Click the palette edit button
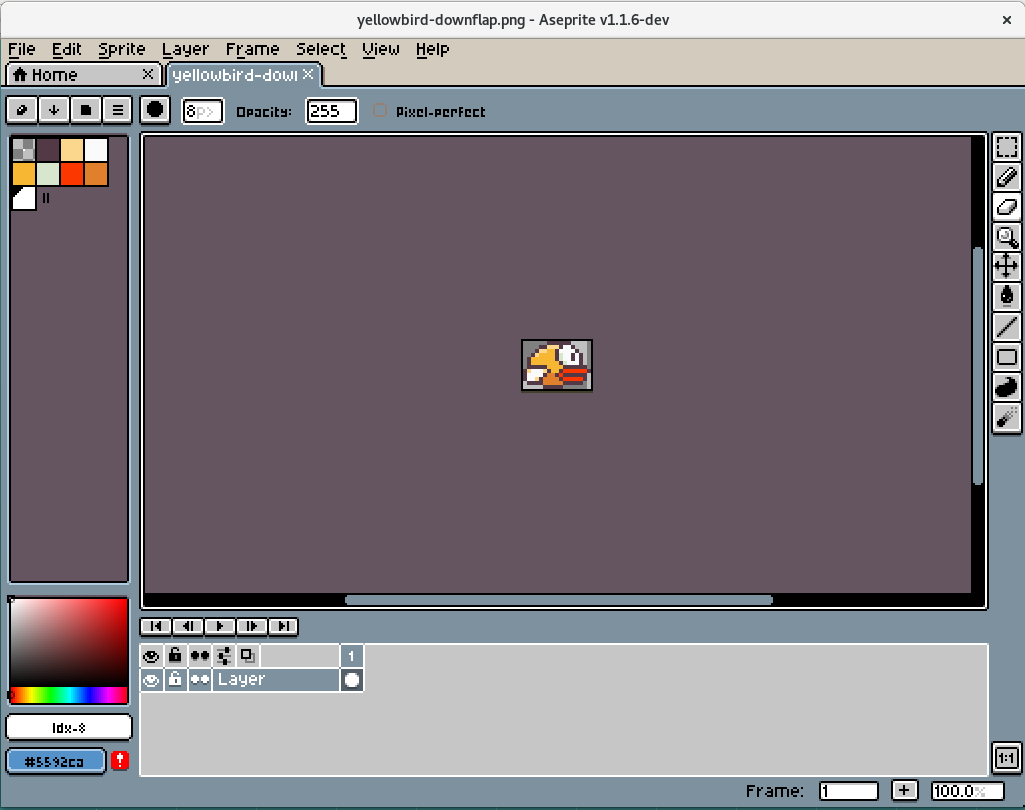This screenshot has height=810, width=1025. 22,110
